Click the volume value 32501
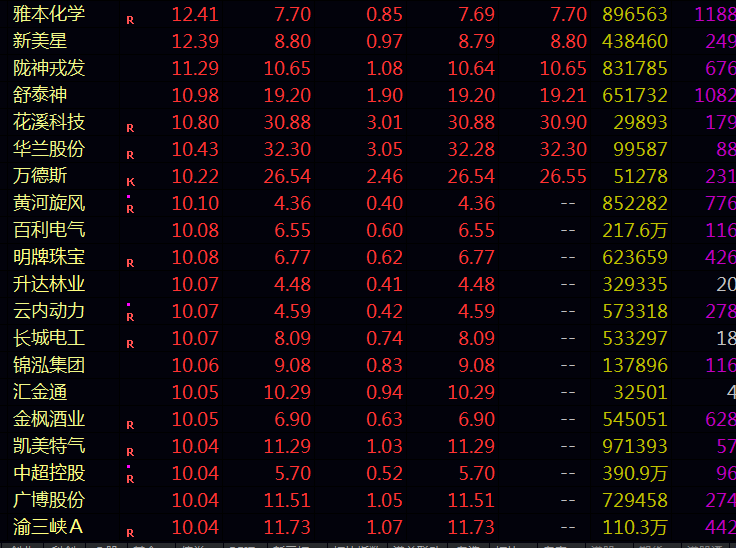The height and width of the screenshot is (548, 736). pyautogui.click(x=640, y=393)
